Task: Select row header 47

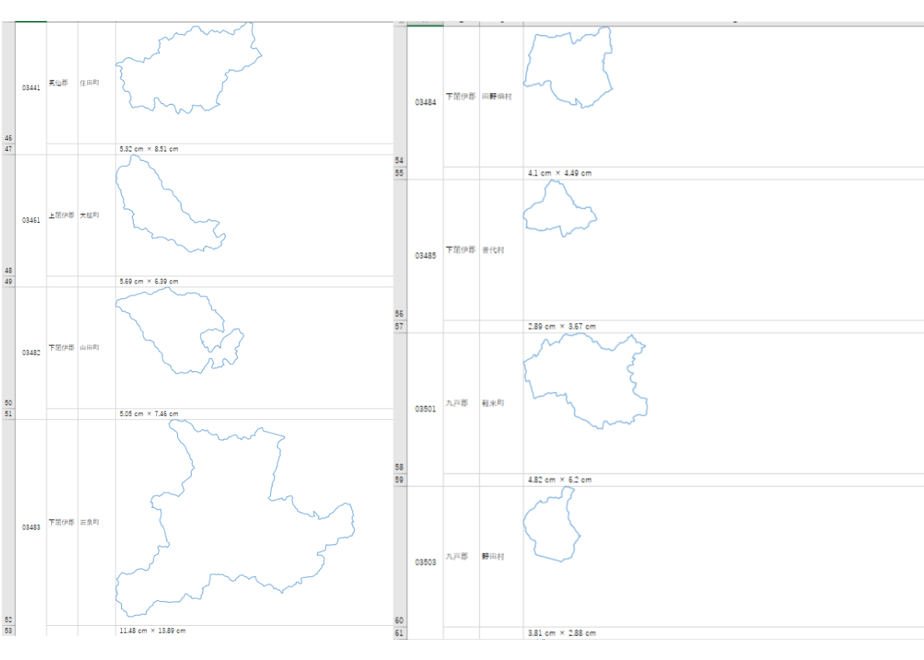Action: (8, 149)
